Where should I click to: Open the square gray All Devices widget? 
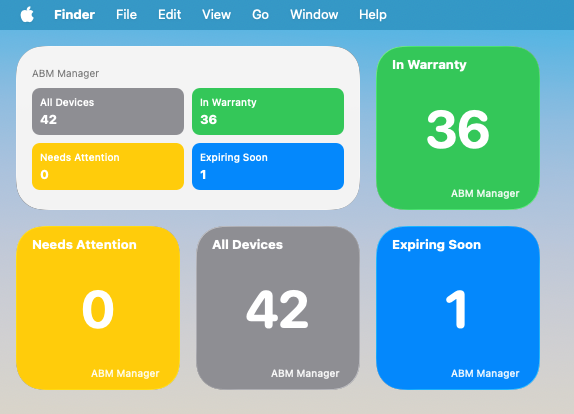(x=278, y=308)
